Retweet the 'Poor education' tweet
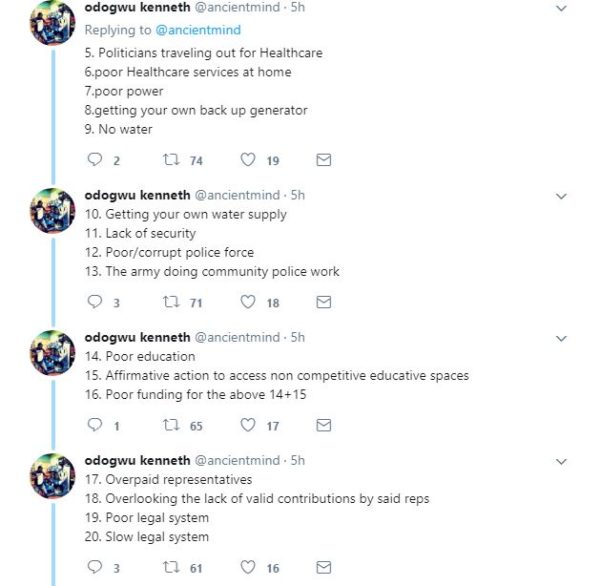Screen dimensions: 600x586 [x=171, y=425]
